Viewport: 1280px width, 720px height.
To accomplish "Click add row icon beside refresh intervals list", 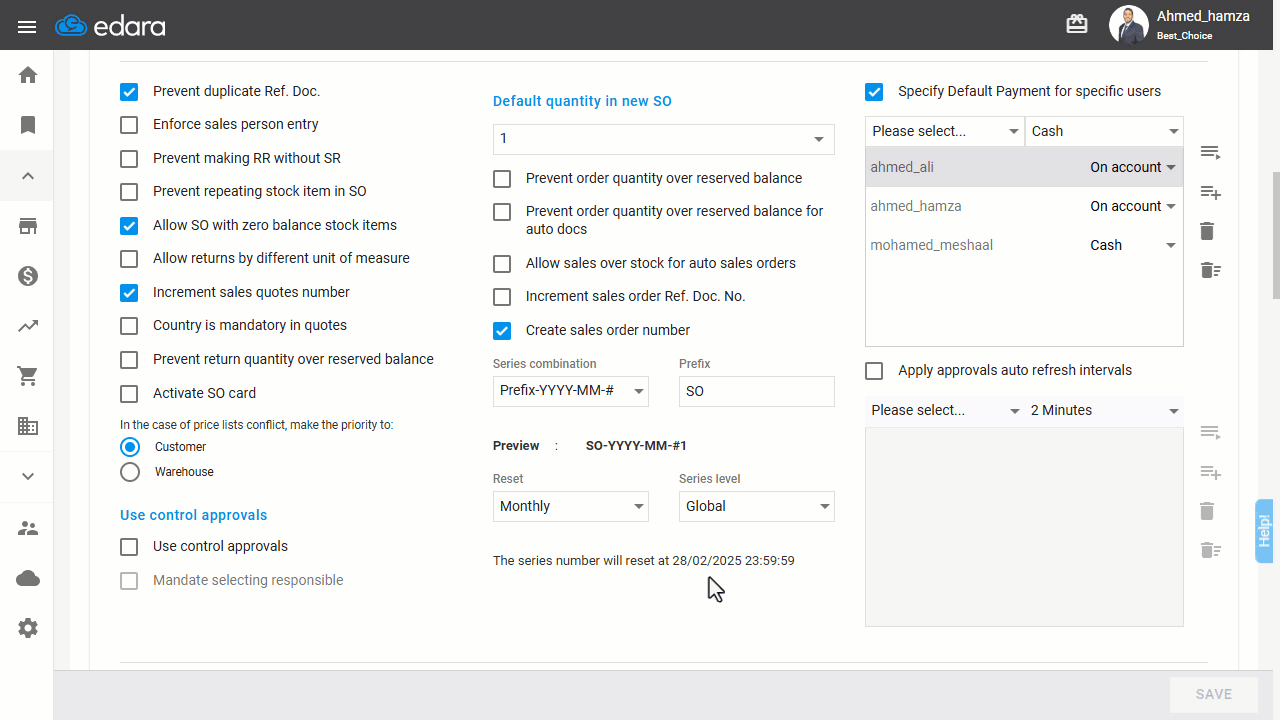I will tap(1210, 472).
